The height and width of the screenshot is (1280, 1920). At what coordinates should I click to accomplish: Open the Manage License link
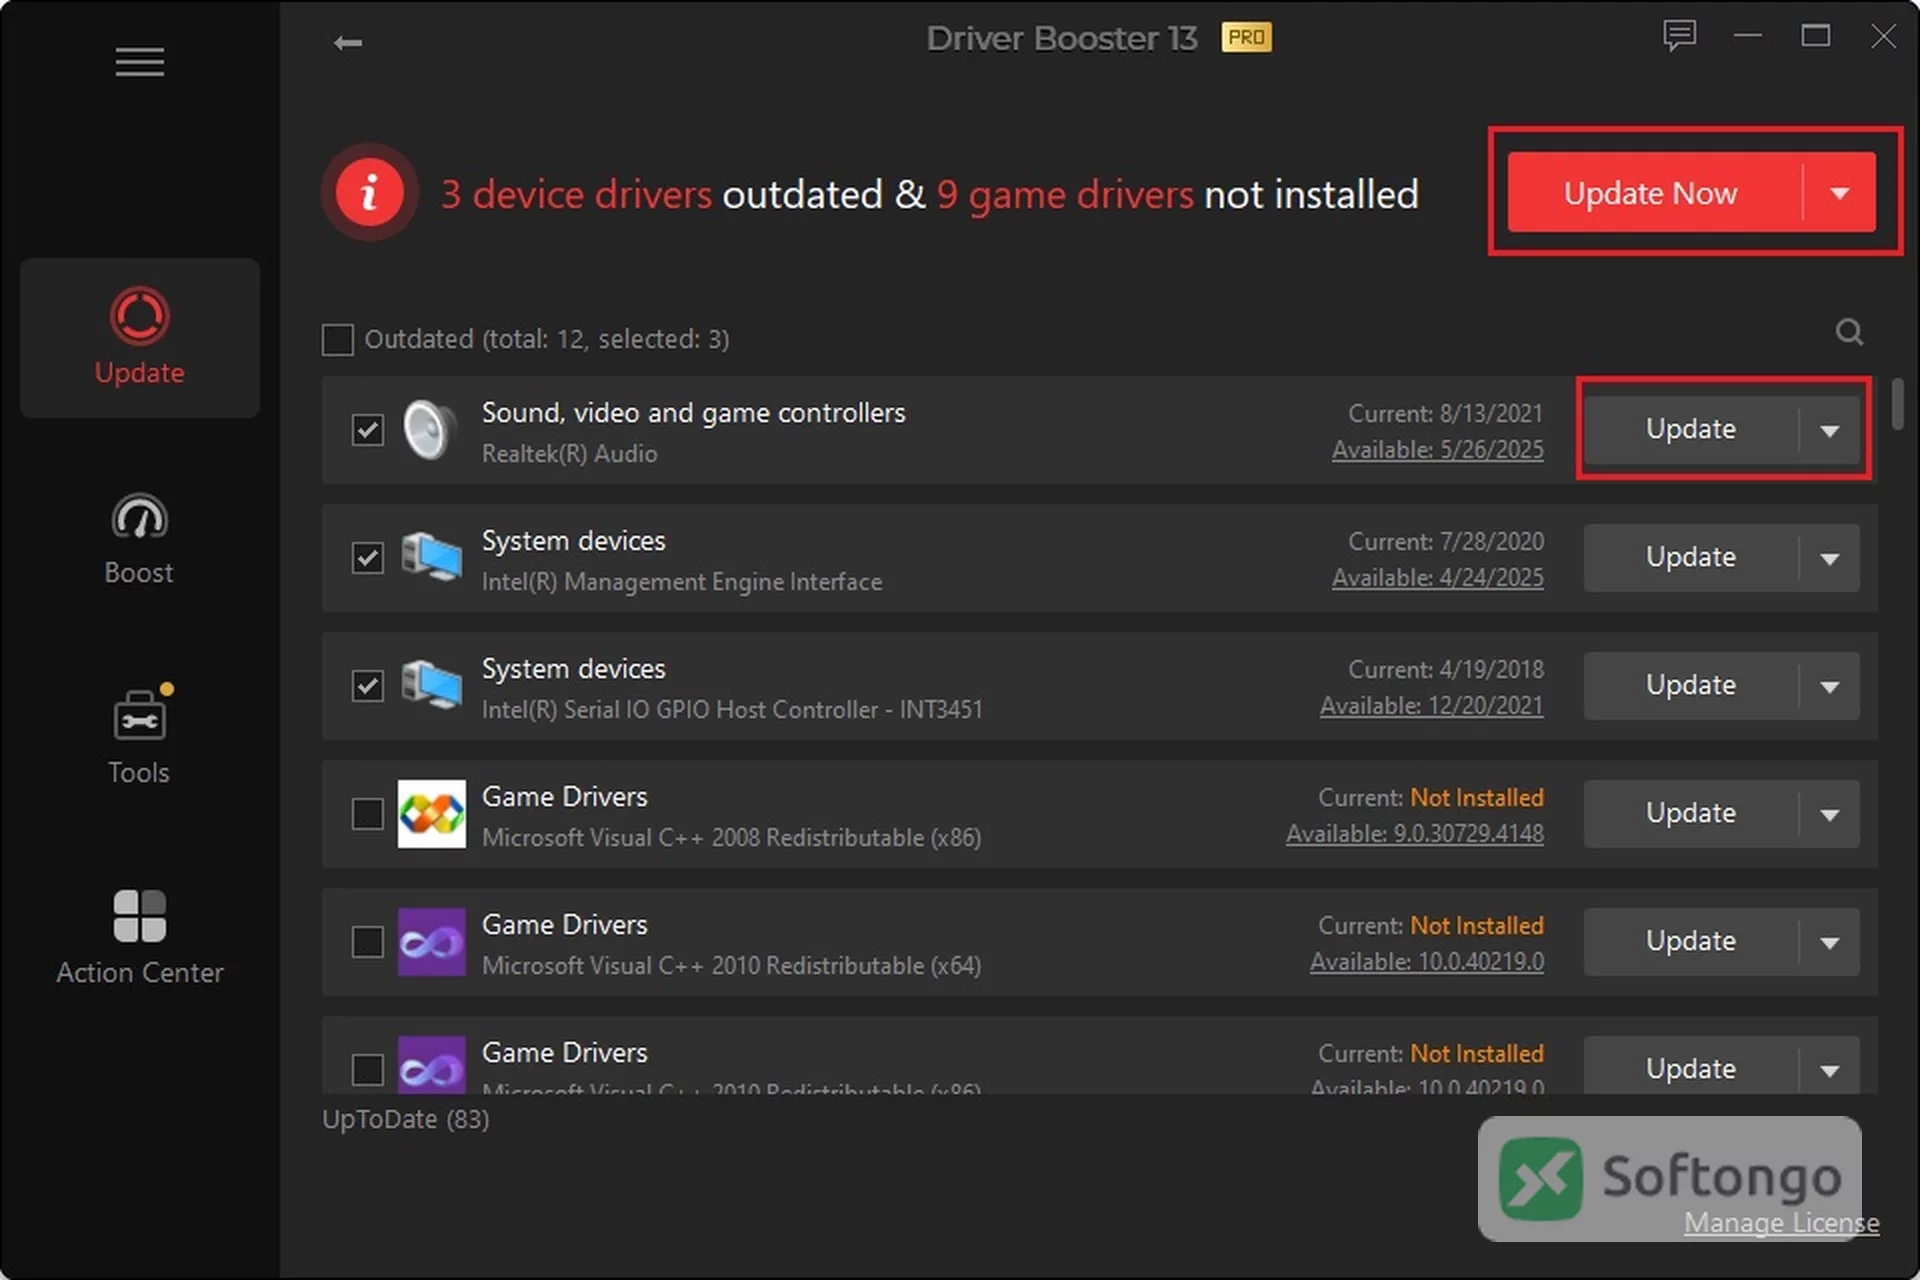pyautogui.click(x=1781, y=1223)
